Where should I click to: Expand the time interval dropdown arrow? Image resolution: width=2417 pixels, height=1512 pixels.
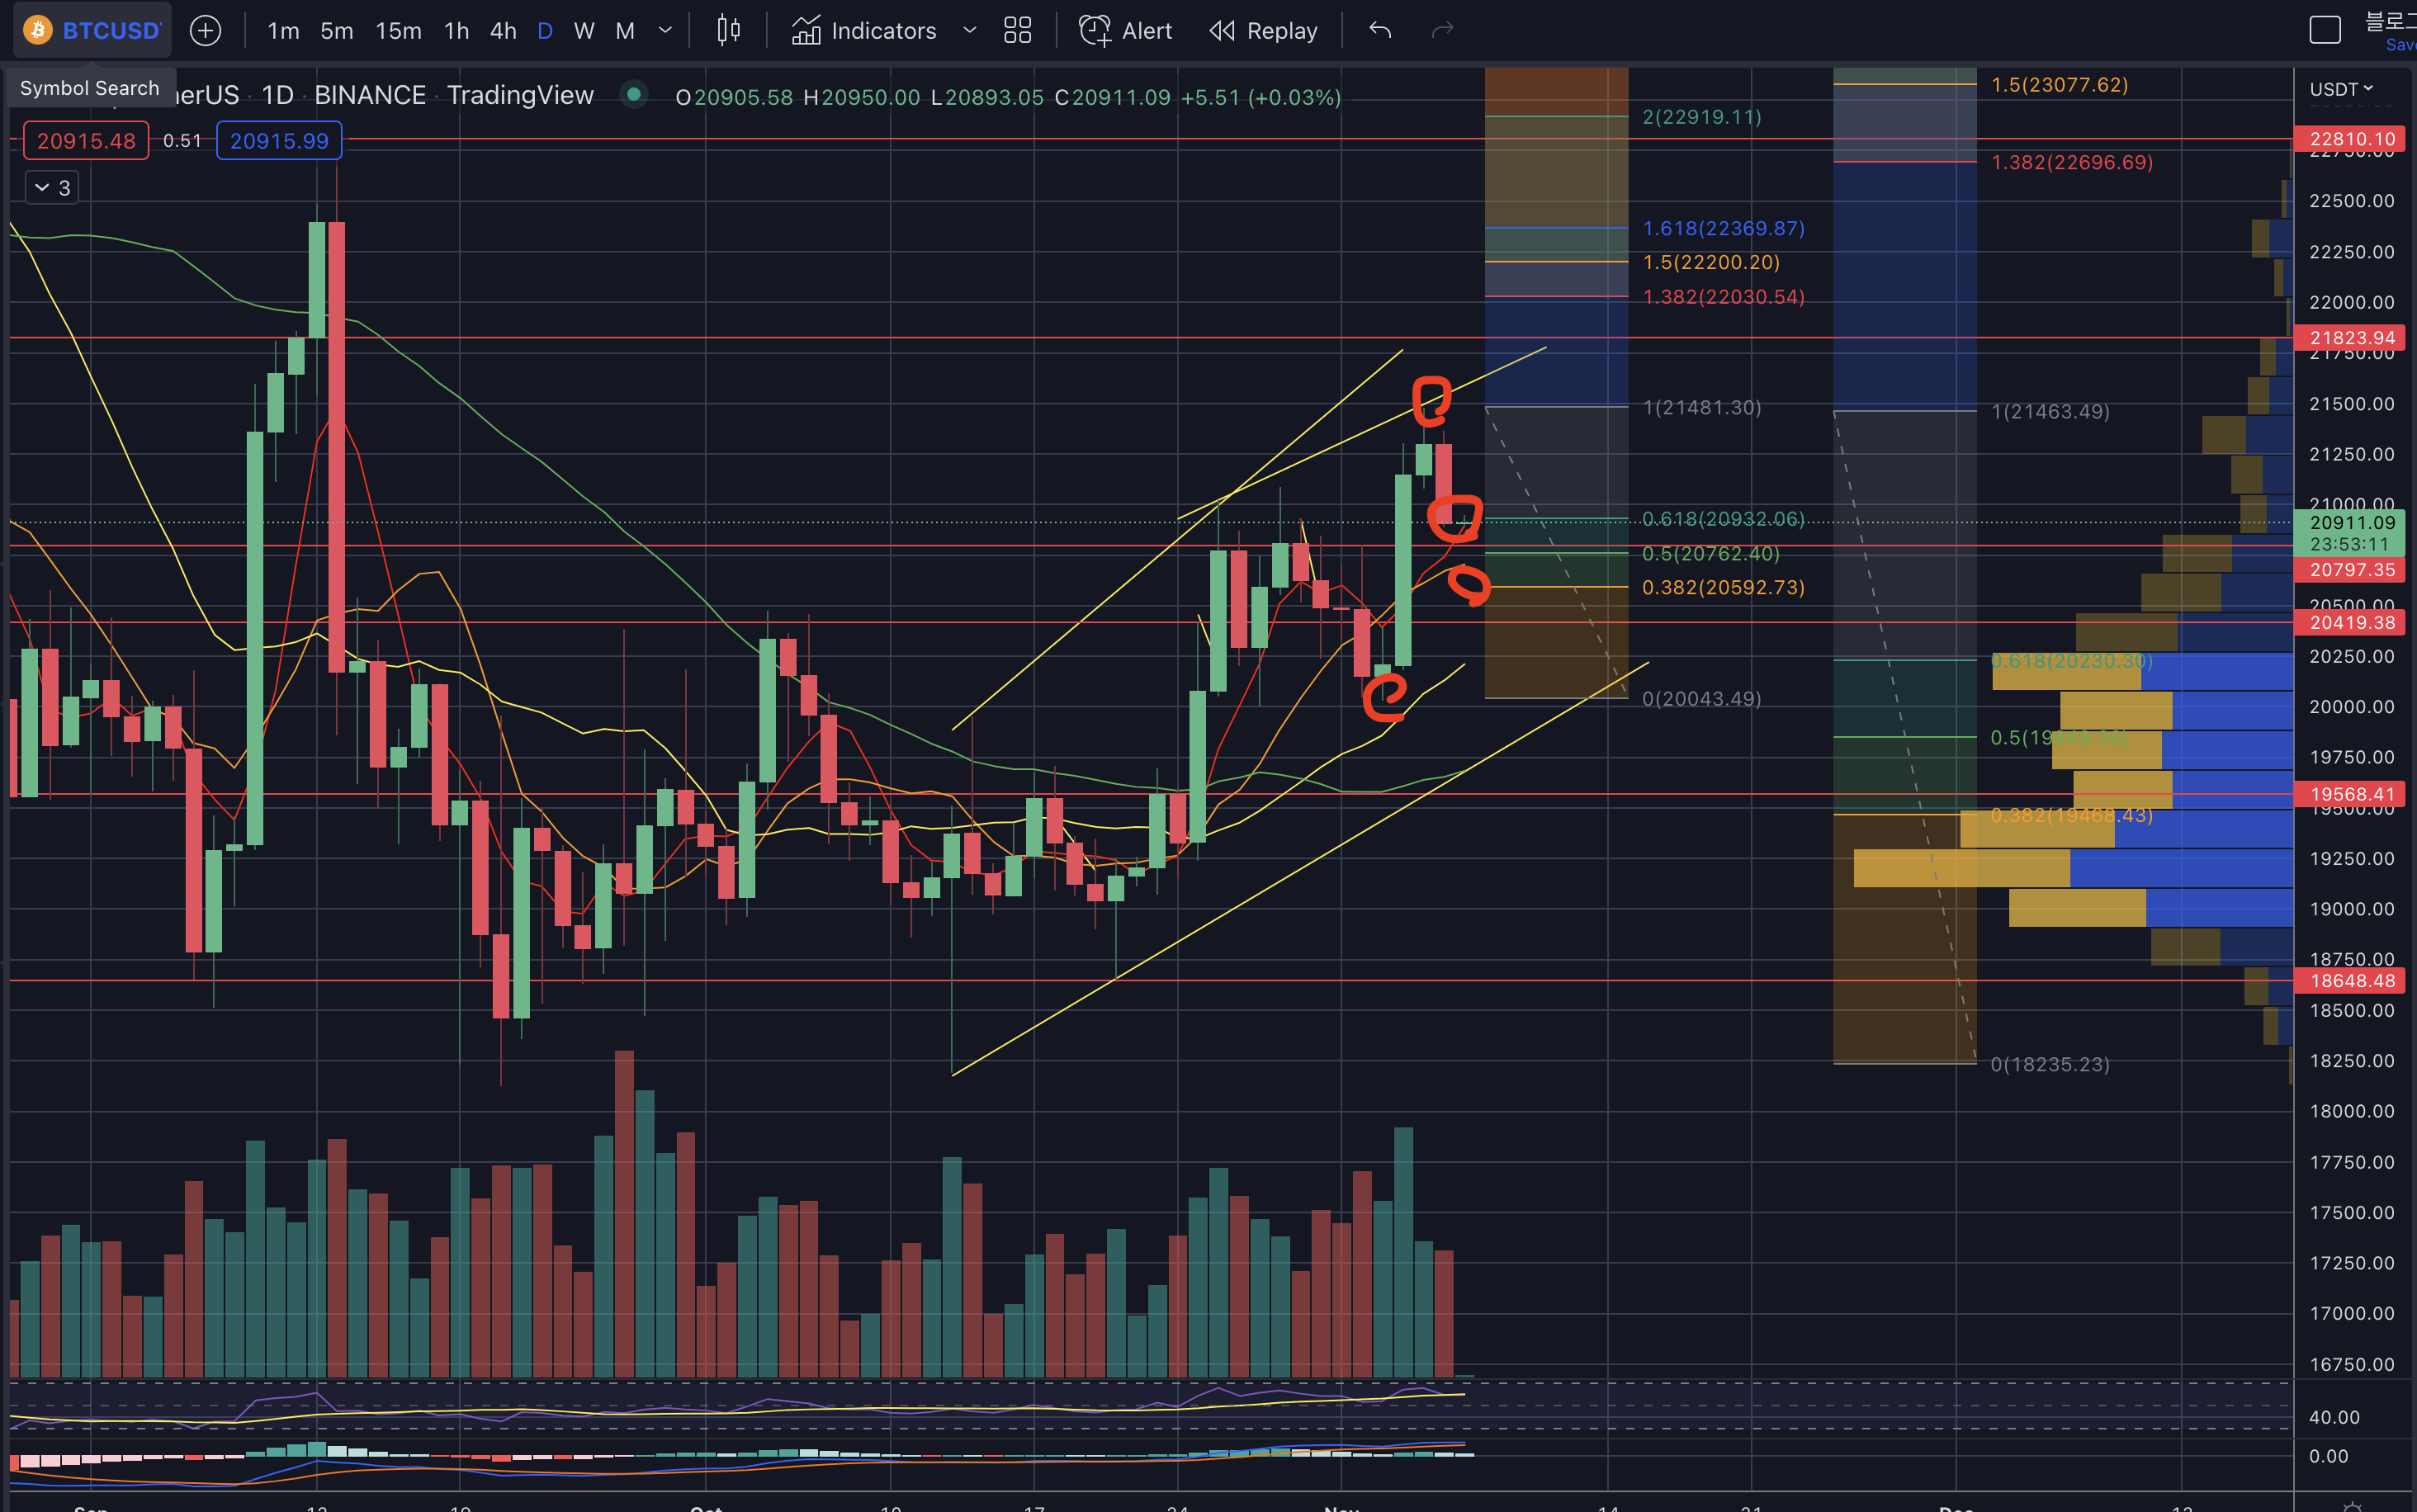coord(665,30)
